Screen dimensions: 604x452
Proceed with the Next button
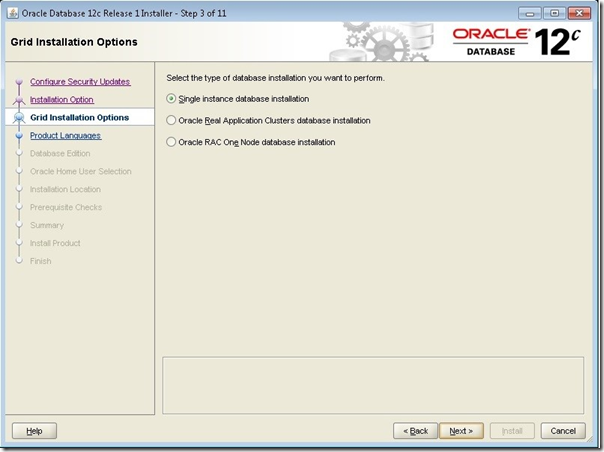tap(461, 431)
